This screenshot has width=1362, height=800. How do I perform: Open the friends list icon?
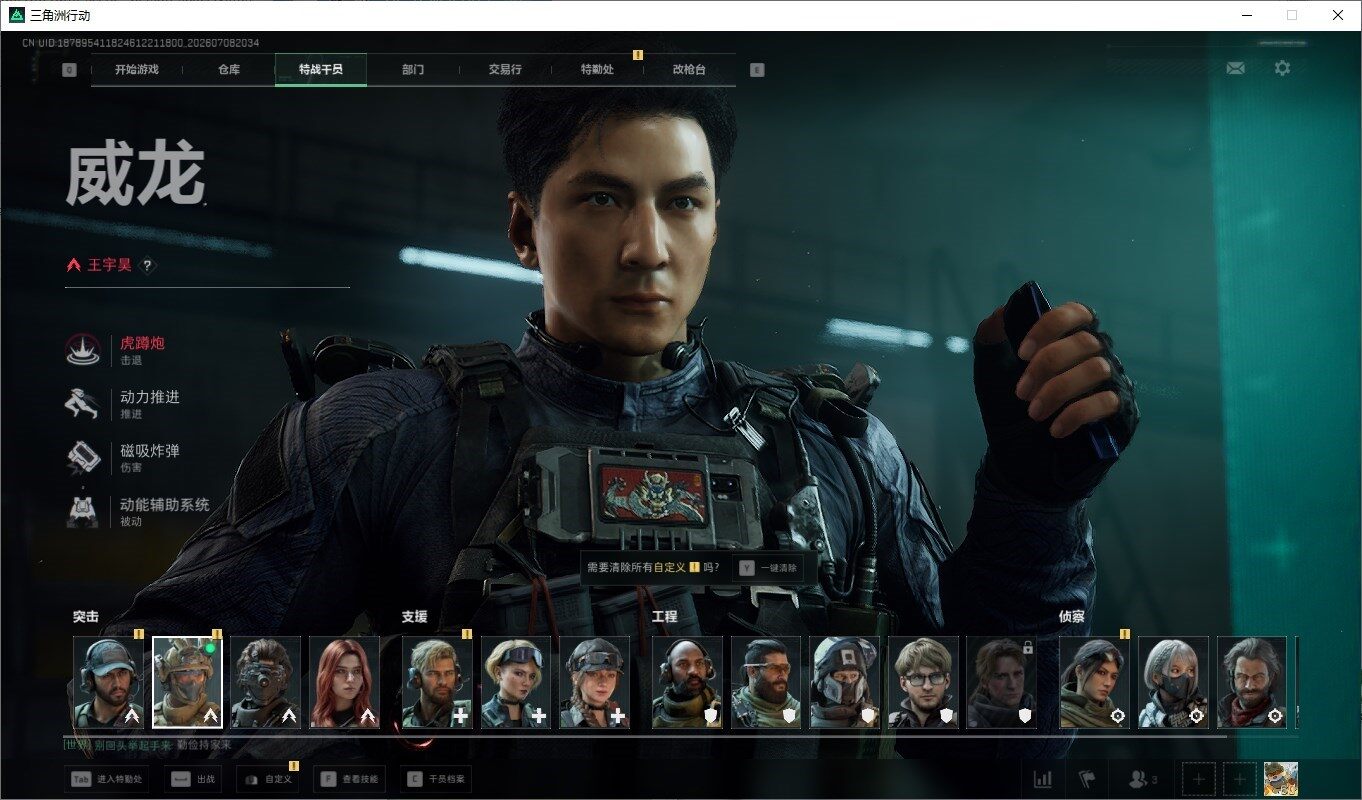point(1141,779)
